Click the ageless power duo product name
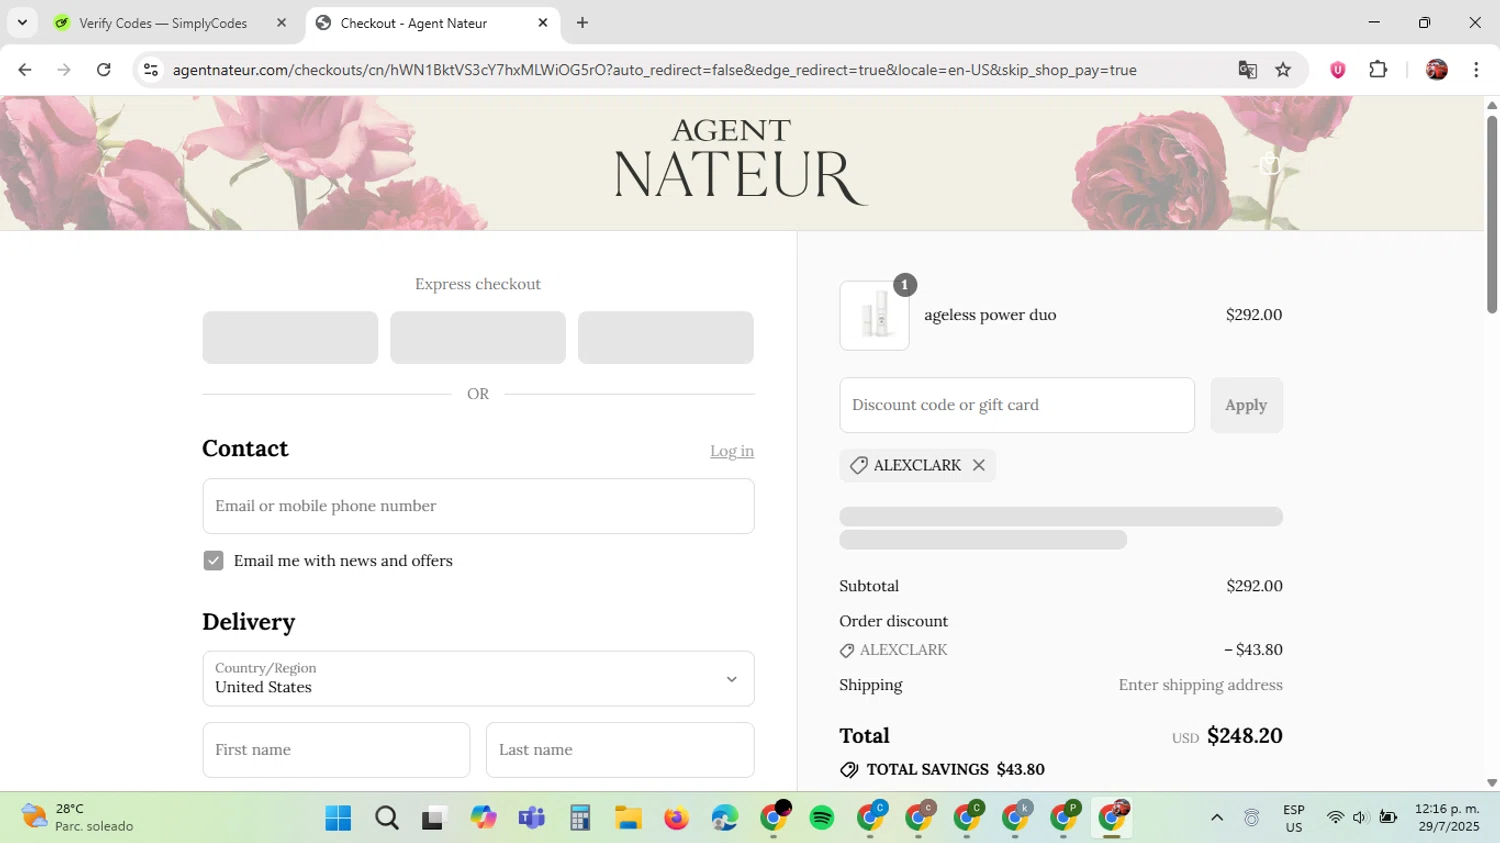Viewport: 1500px width, 843px height. point(990,315)
